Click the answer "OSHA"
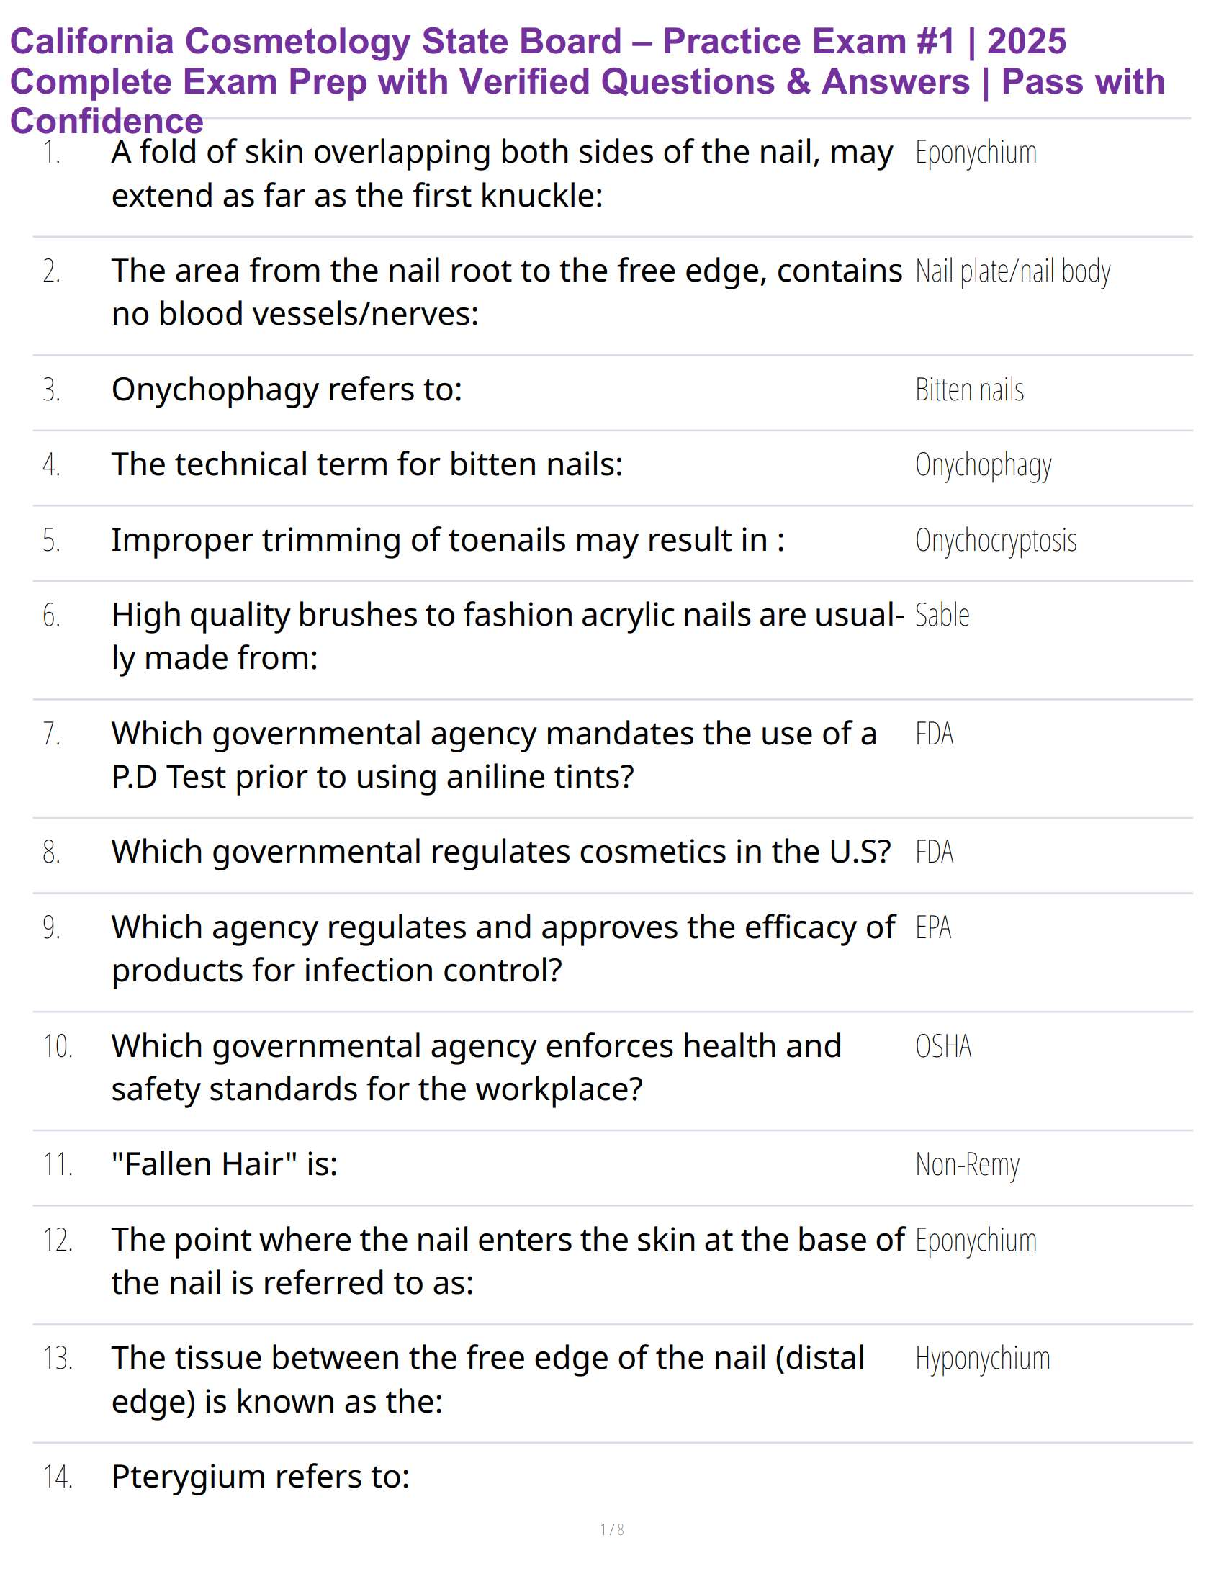The image size is (1224, 1584). pyautogui.click(x=943, y=1047)
